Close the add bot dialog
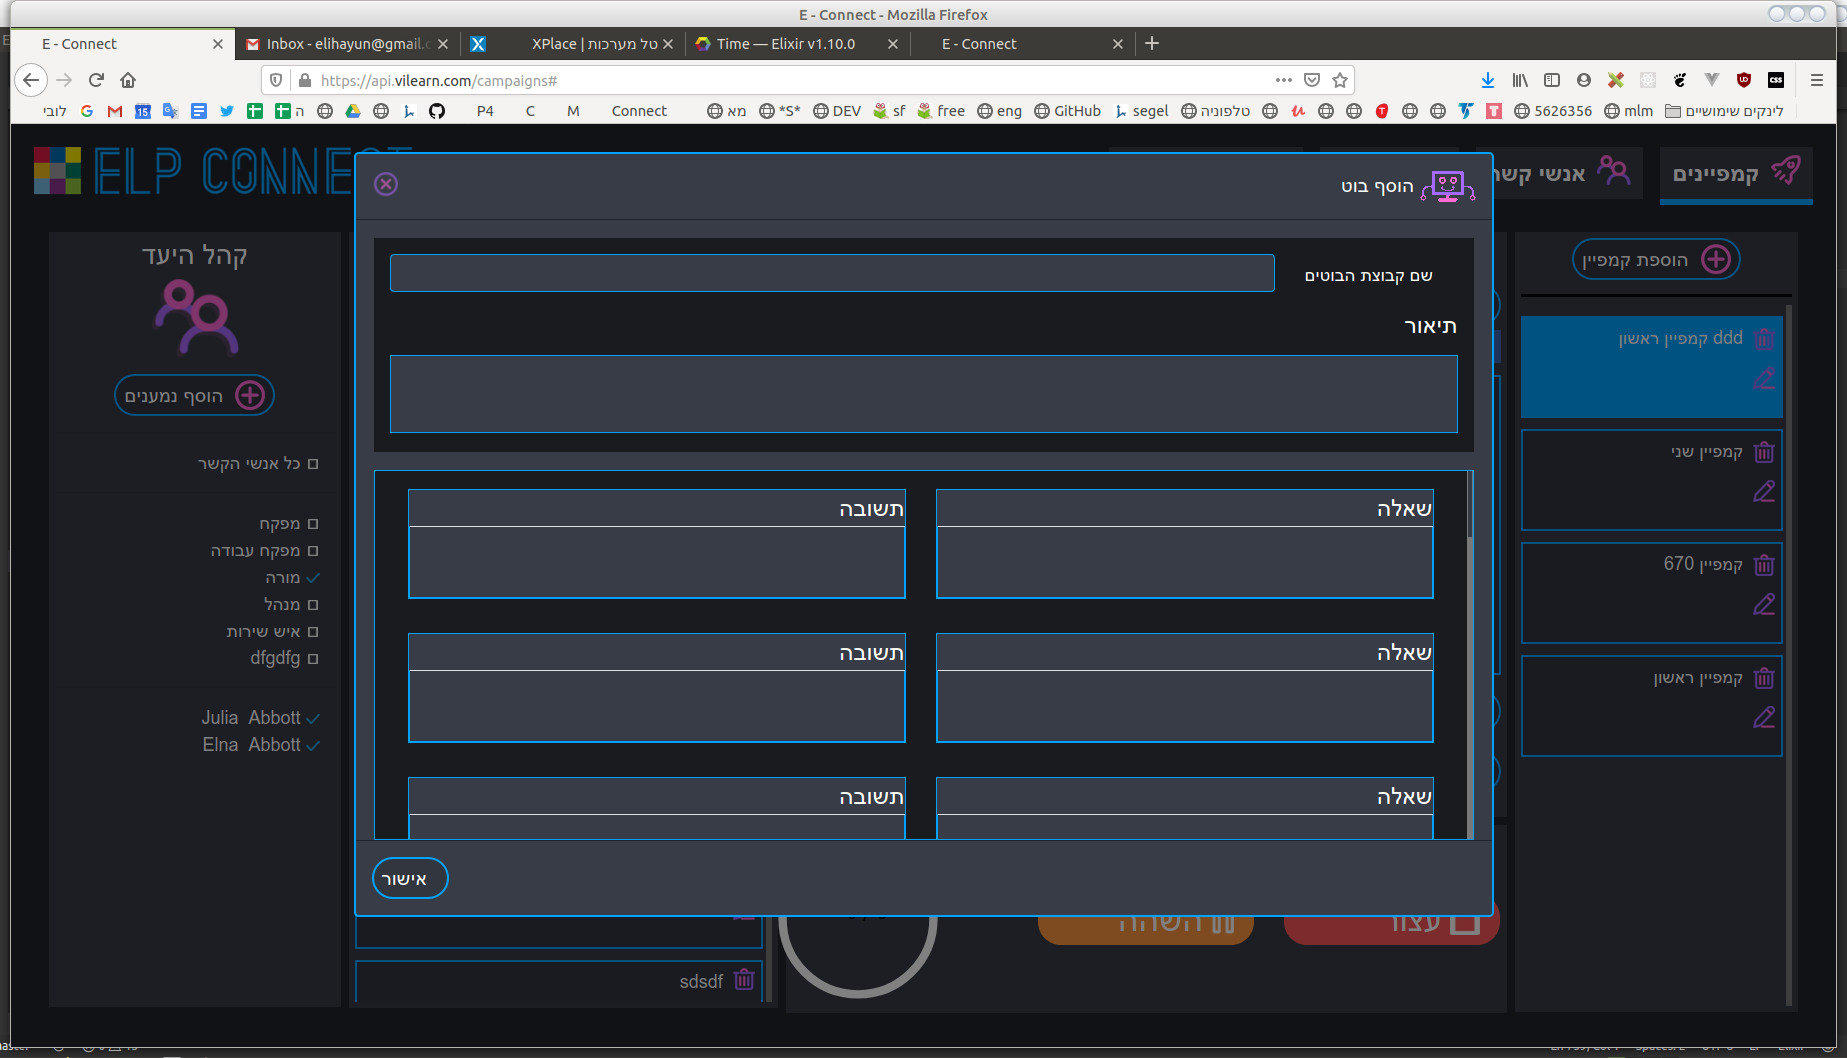The height and width of the screenshot is (1058, 1847). (386, 184)
